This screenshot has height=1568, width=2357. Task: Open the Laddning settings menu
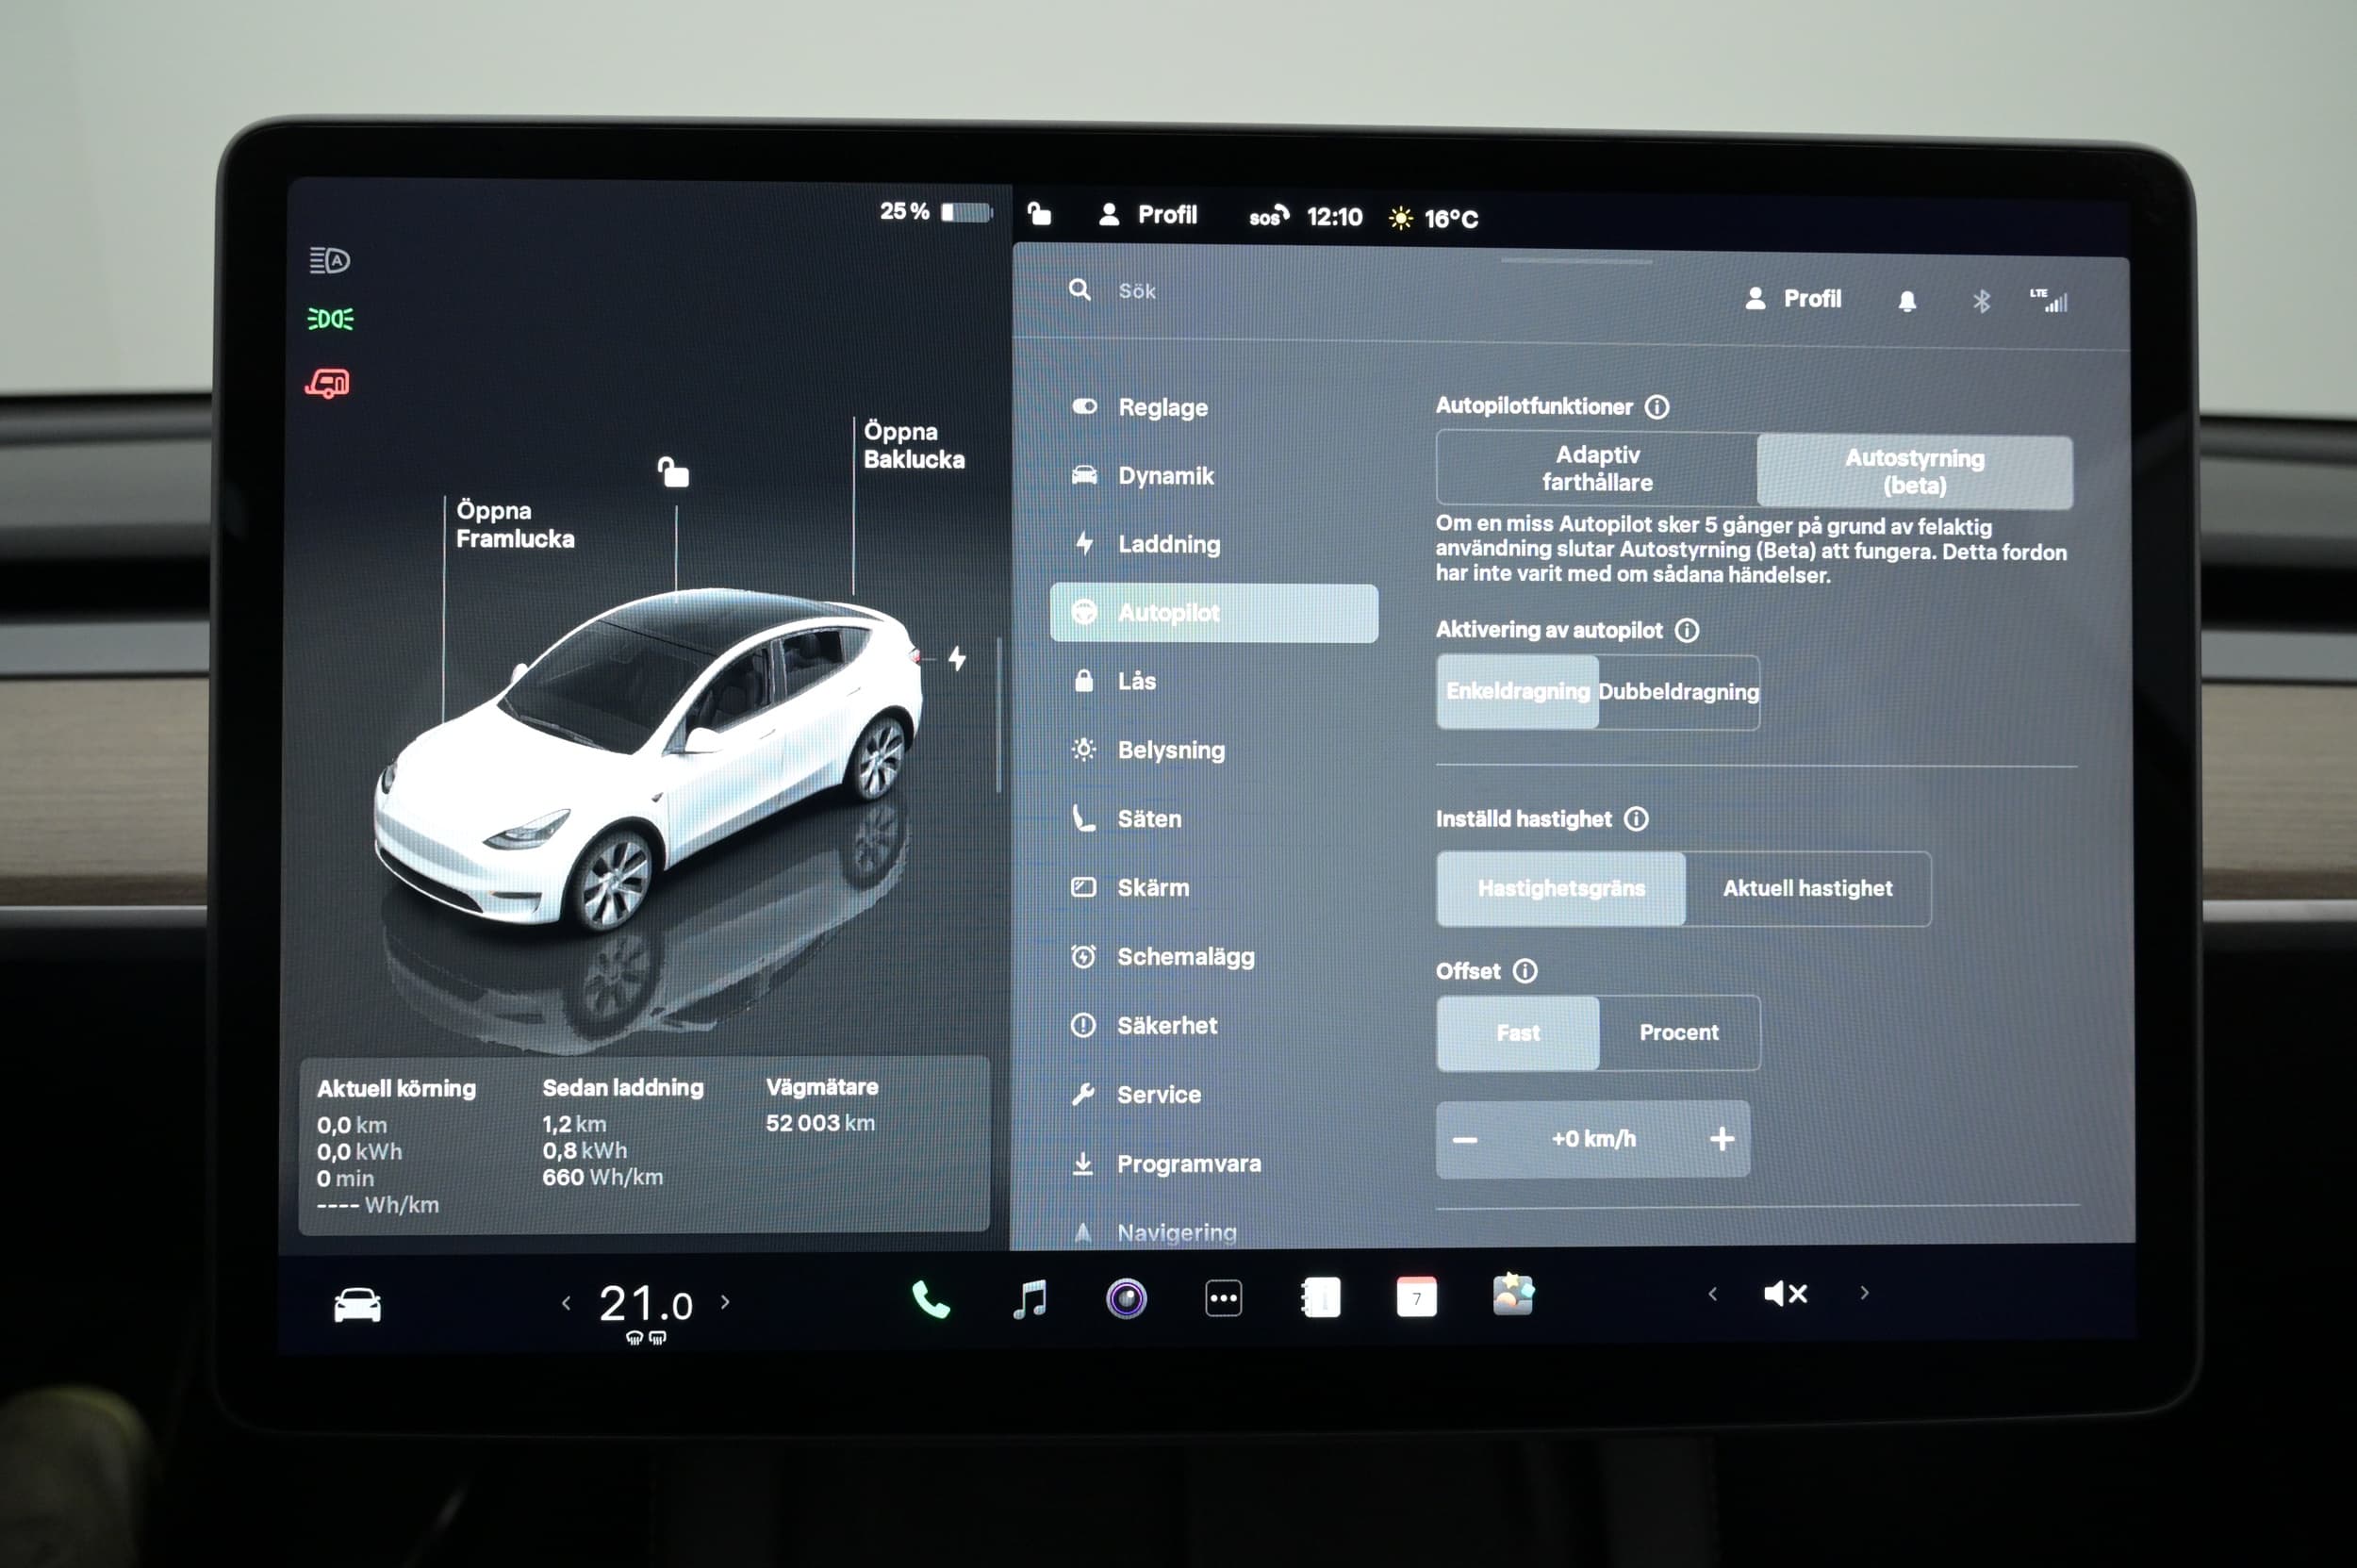[1168, 545]
